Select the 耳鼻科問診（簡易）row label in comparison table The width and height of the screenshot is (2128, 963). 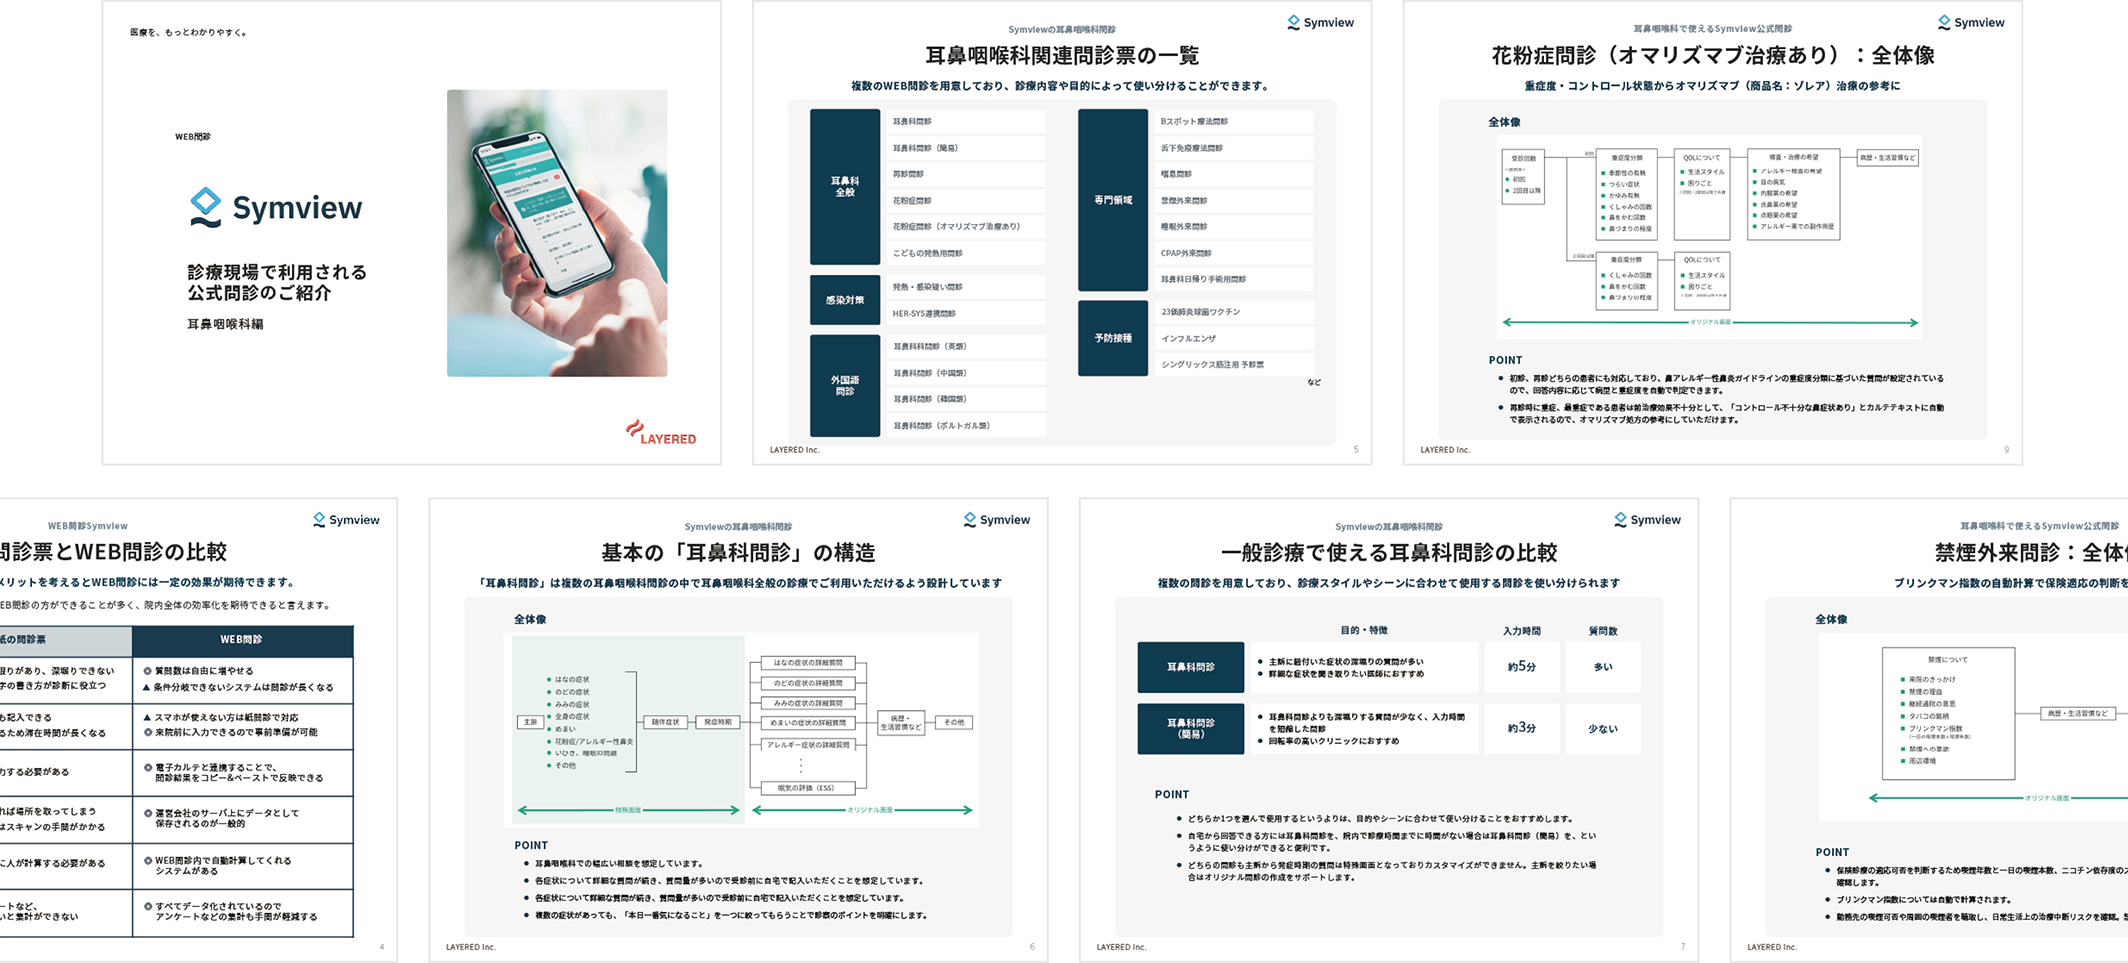[x=1190, y=728]
